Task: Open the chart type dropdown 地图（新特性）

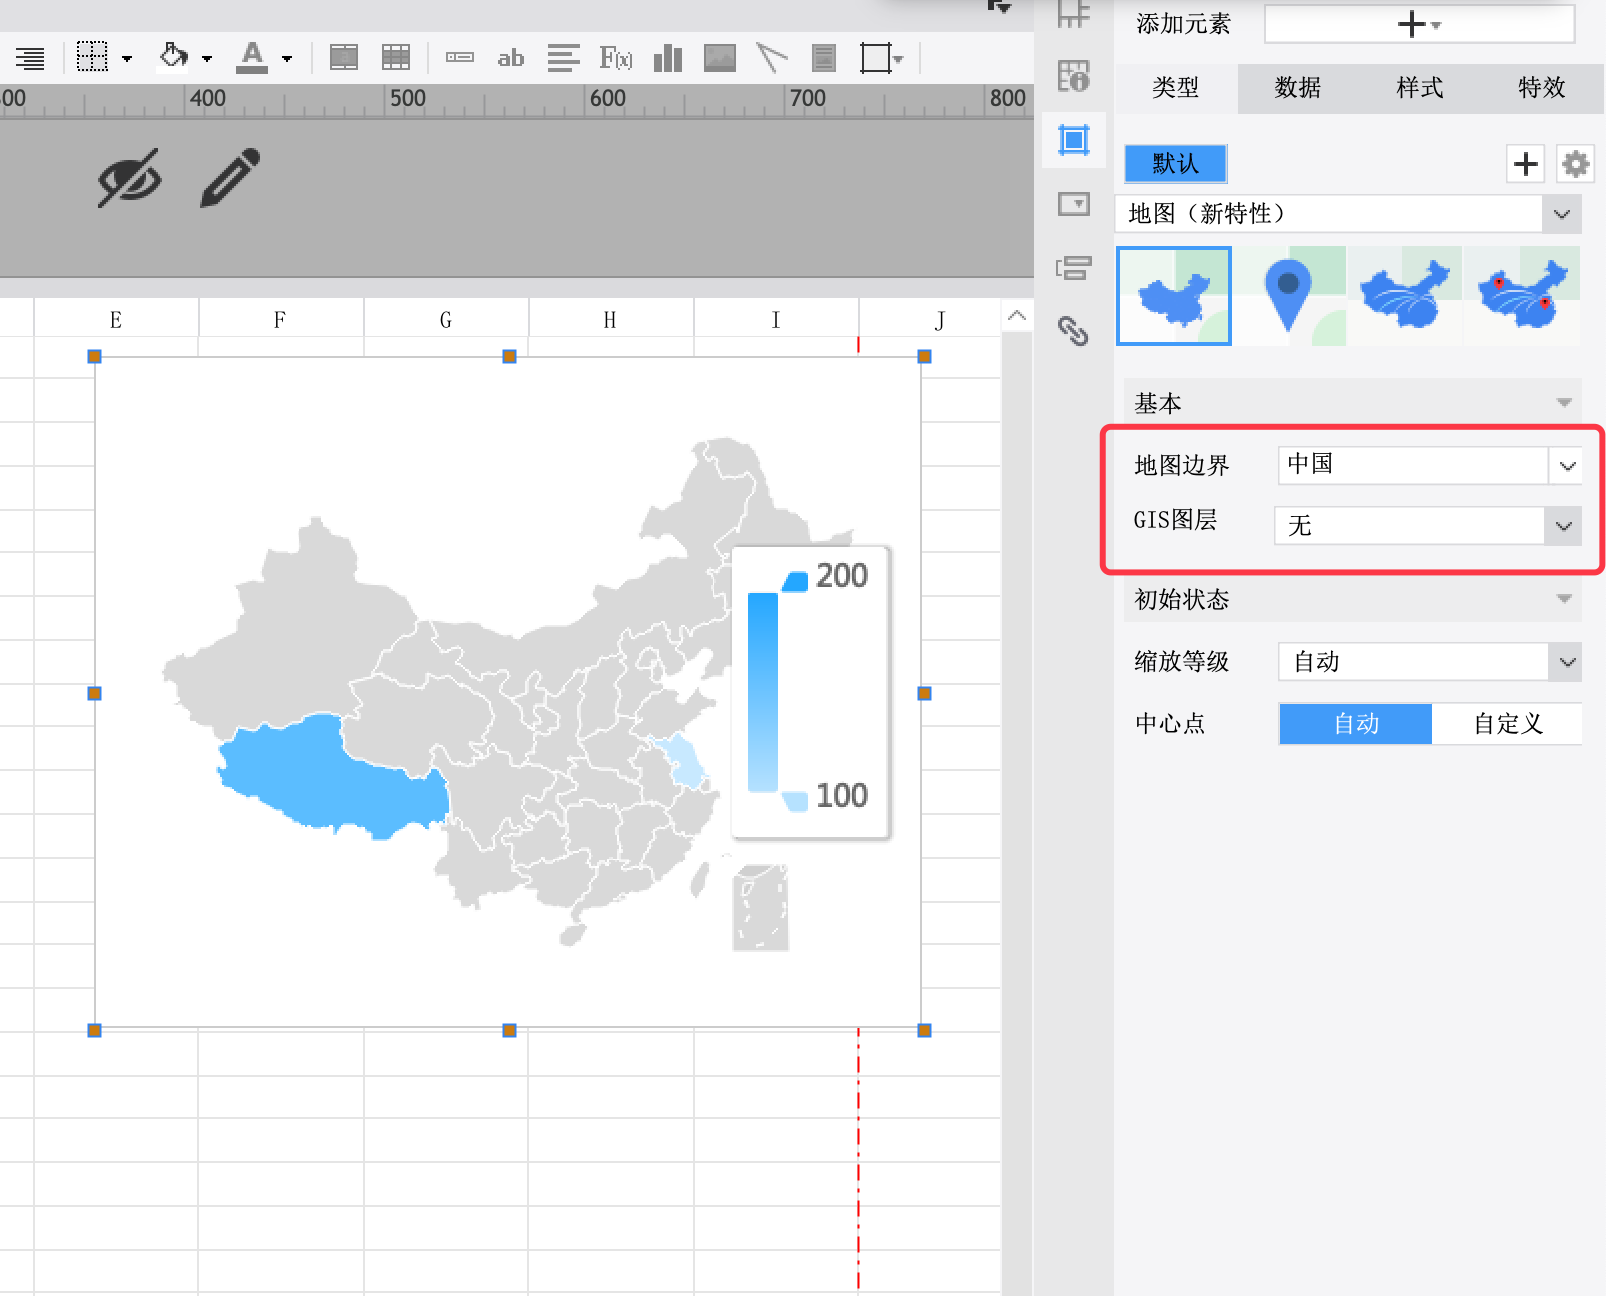Action: [1348, 214]
